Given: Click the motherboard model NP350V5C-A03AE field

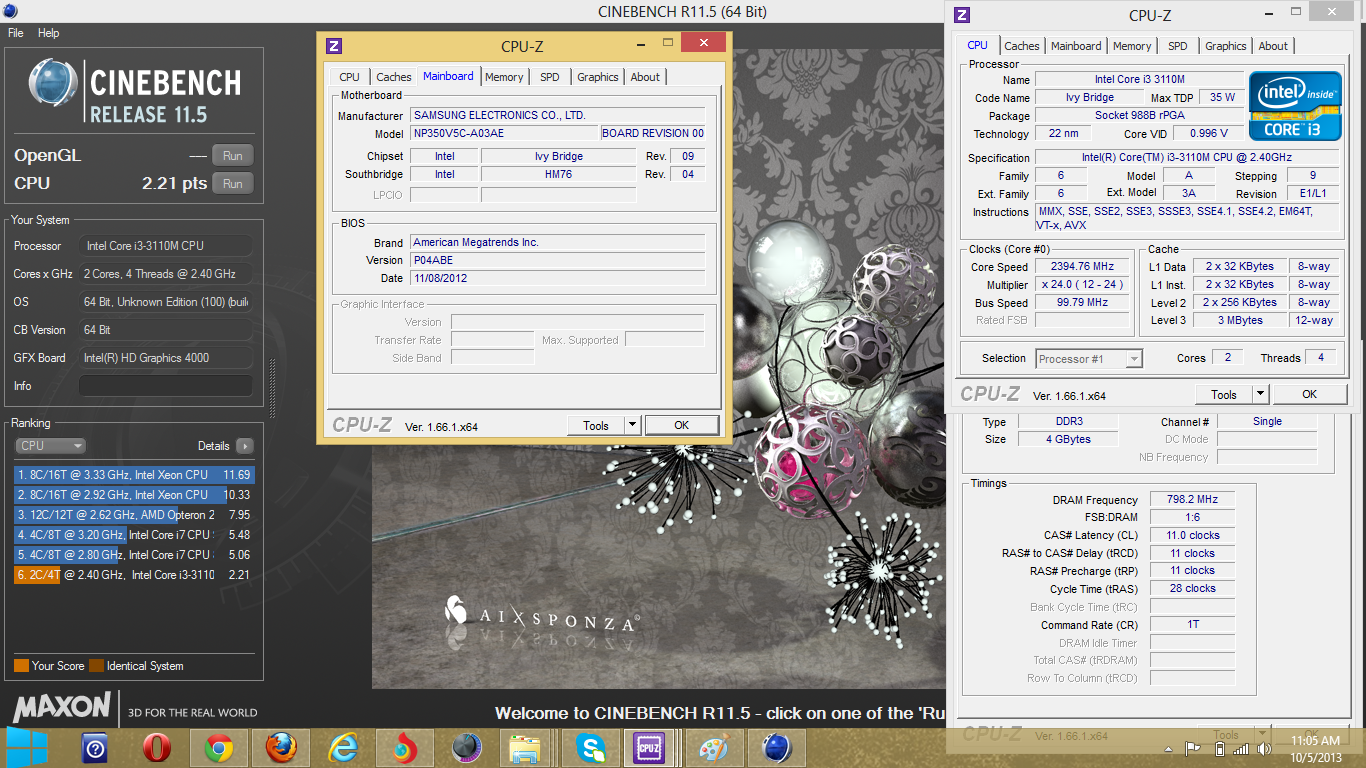Looking at the screenshot, I should click(504, 133).
